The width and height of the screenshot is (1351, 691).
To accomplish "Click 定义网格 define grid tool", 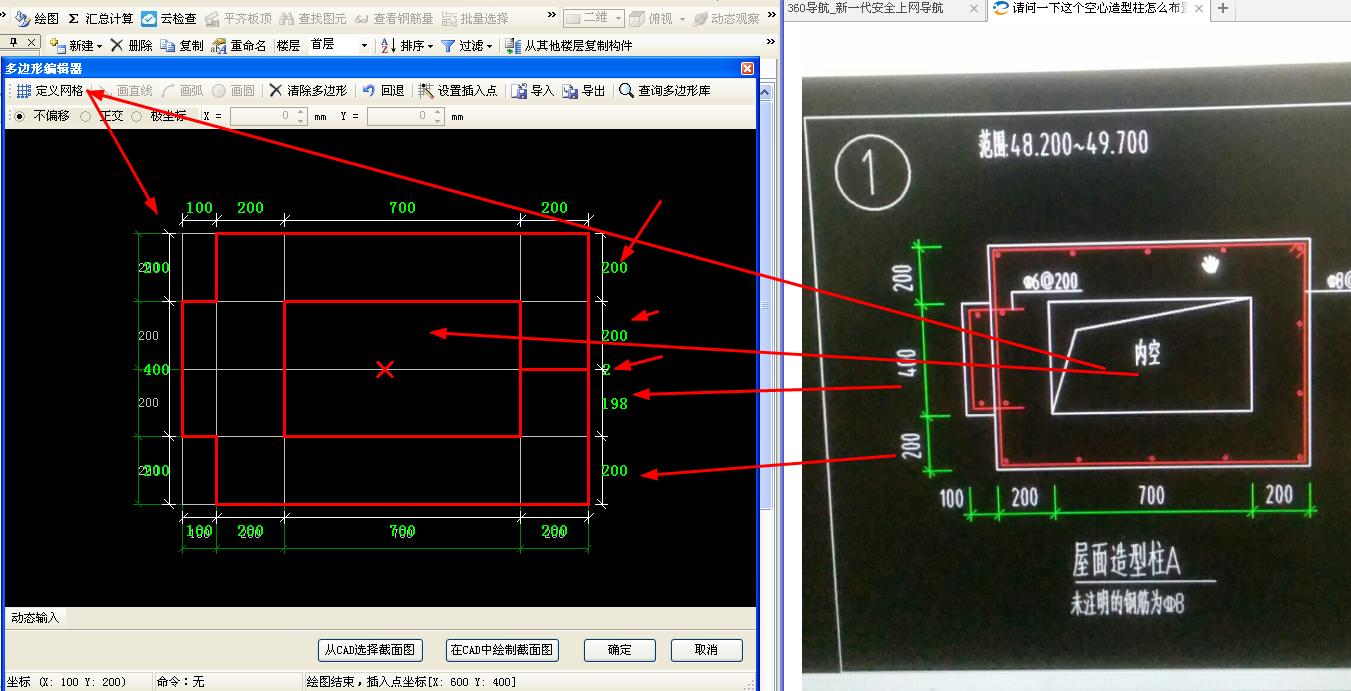I will click(50, 90).
